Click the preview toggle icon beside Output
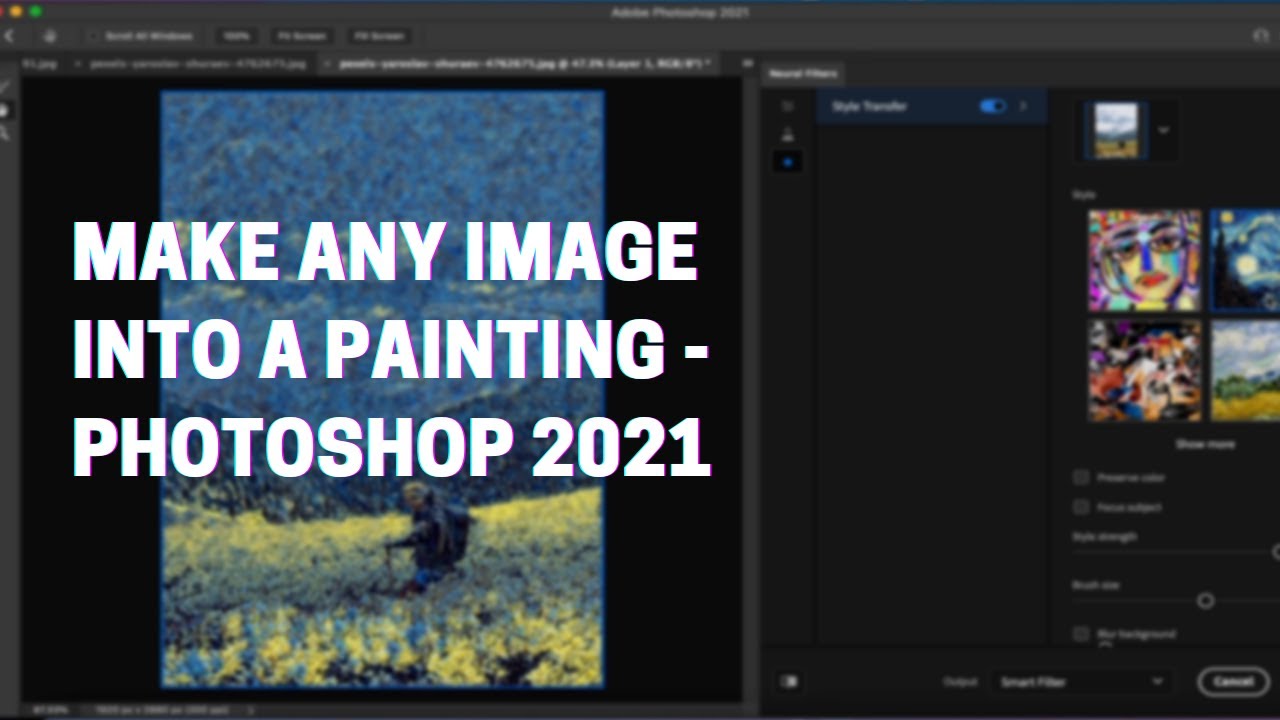Image resolution: width=1280 pixels, height=720 pixels. point(789,681)
